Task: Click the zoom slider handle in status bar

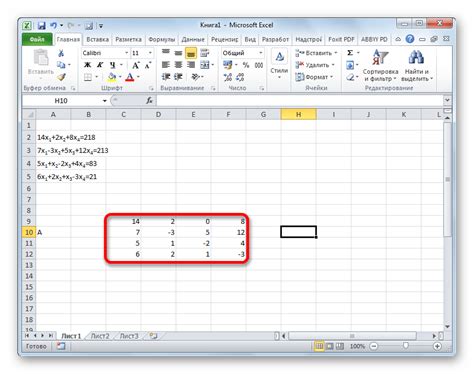Action: [406, 346]
